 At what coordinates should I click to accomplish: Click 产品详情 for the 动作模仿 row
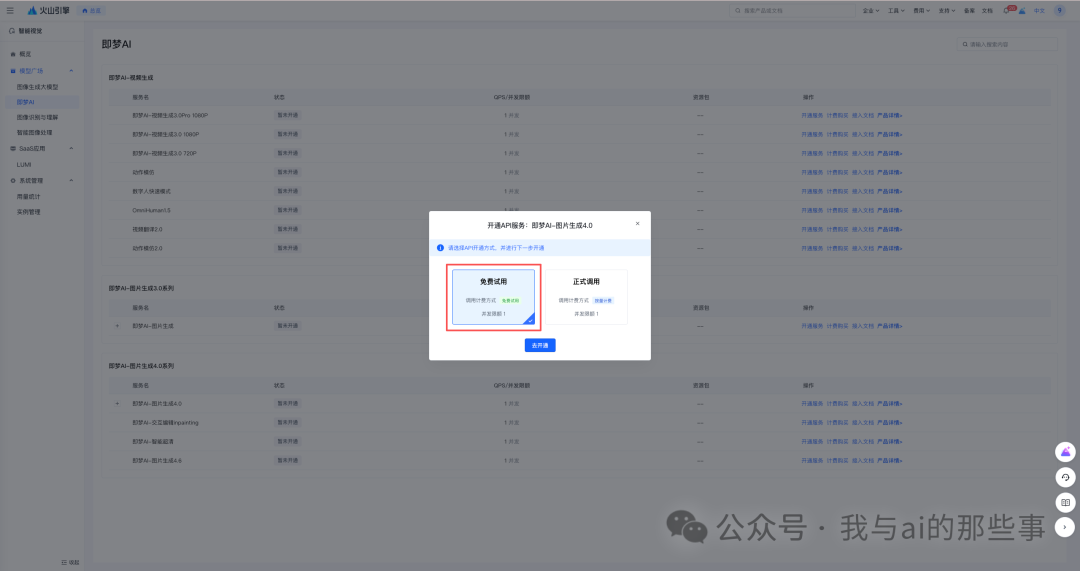(x=889, y=172)
